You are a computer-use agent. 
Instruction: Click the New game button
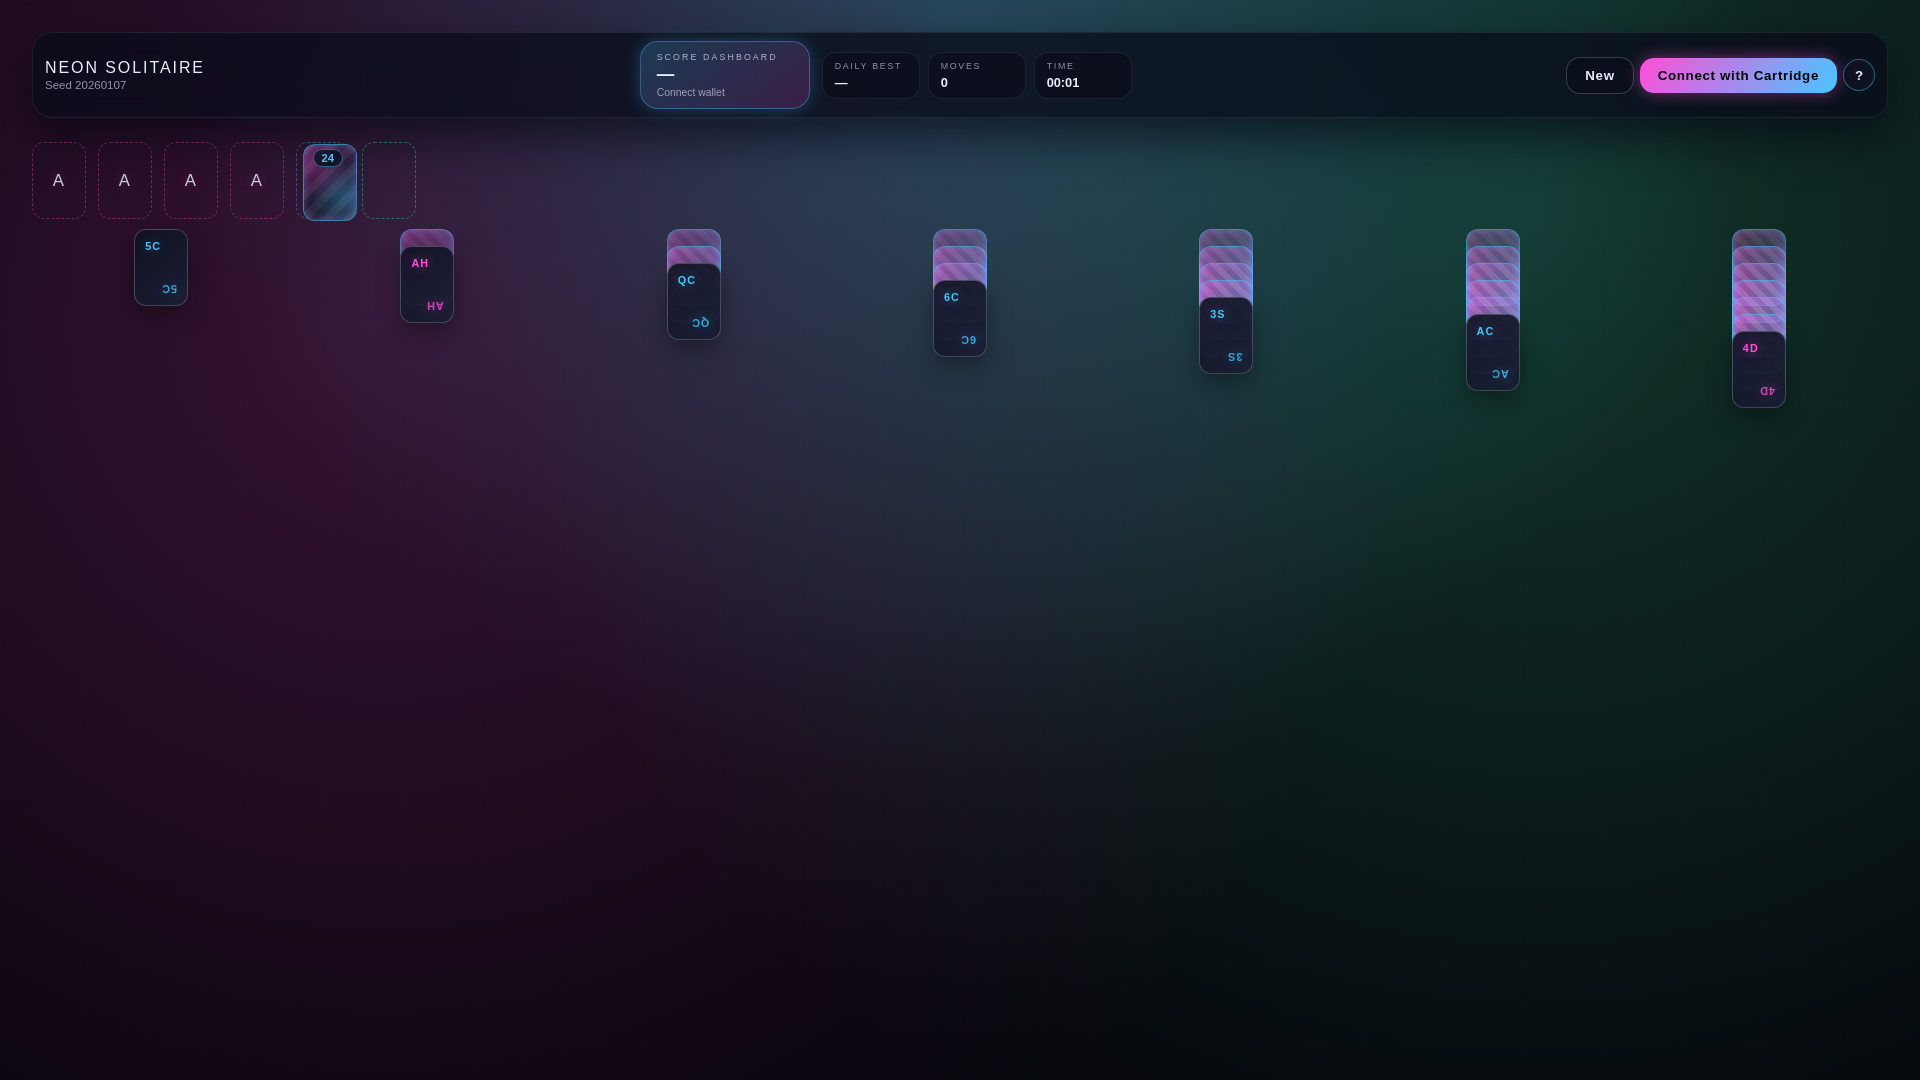tap(1599, 75)
